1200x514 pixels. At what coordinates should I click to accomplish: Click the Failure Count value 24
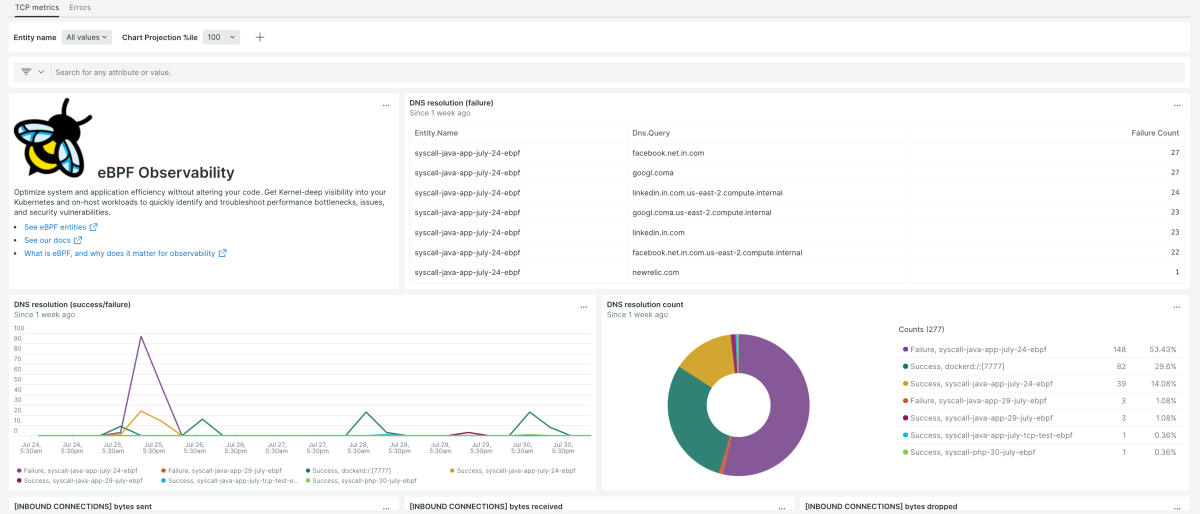(x=1175, y=193)
